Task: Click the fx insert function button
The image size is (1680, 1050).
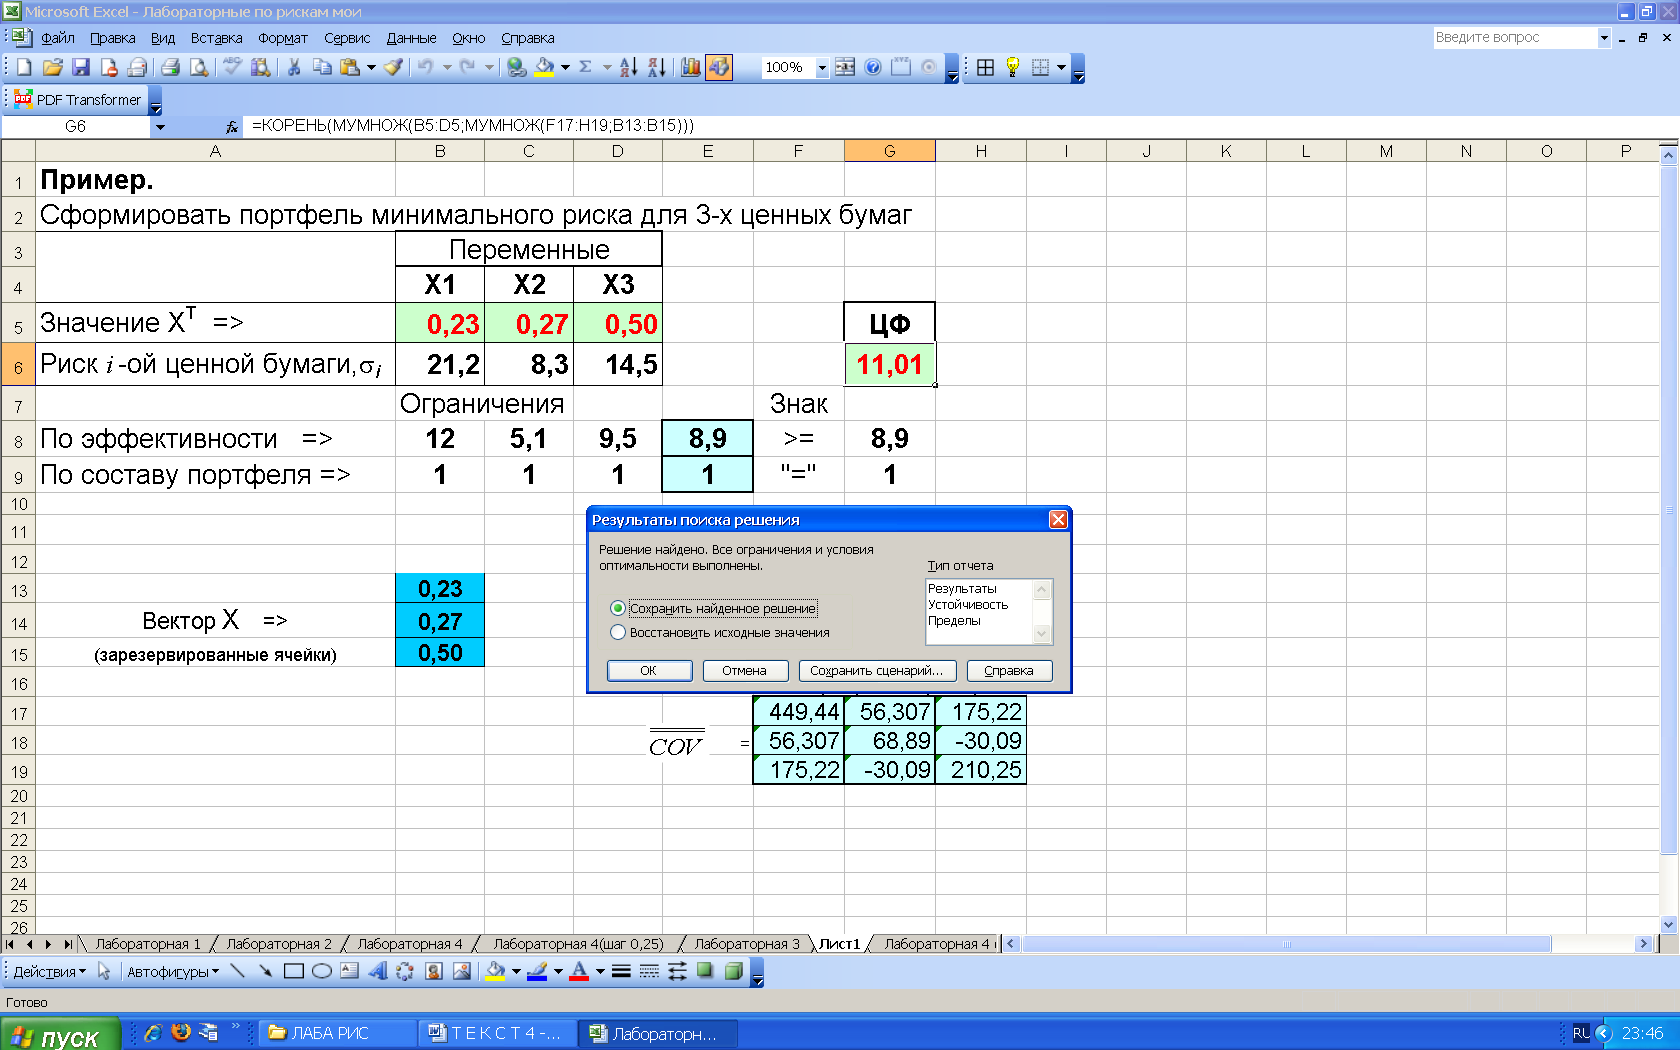Action: point(232,126)
